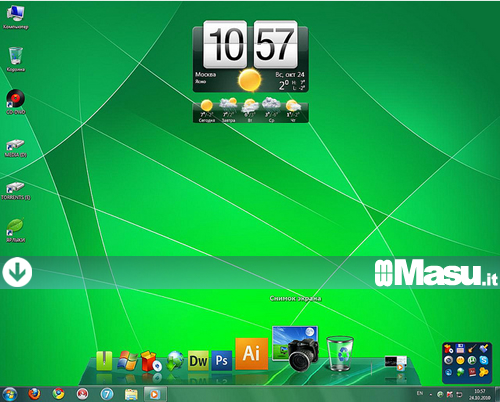
Task: Click the red round icon on taskbar
Action: [82, 395]
